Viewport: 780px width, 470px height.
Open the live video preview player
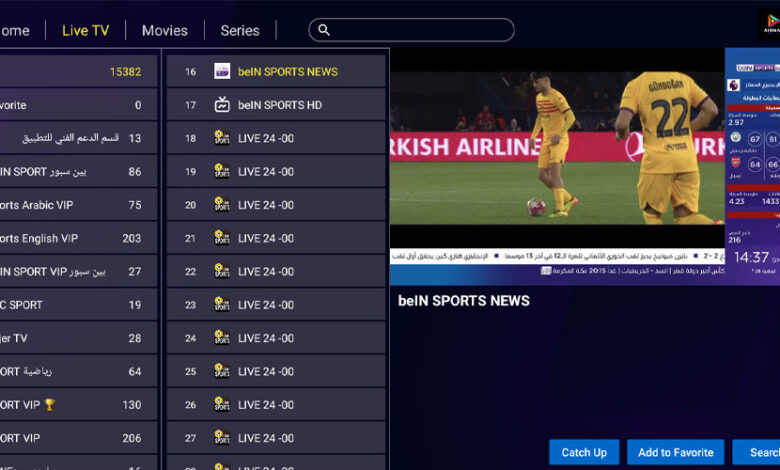[x=557, y=165]
